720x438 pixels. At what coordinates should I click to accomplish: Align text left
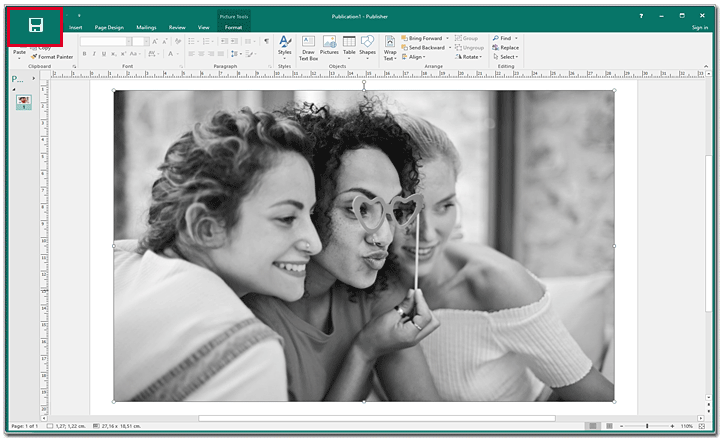click(191, 54)
